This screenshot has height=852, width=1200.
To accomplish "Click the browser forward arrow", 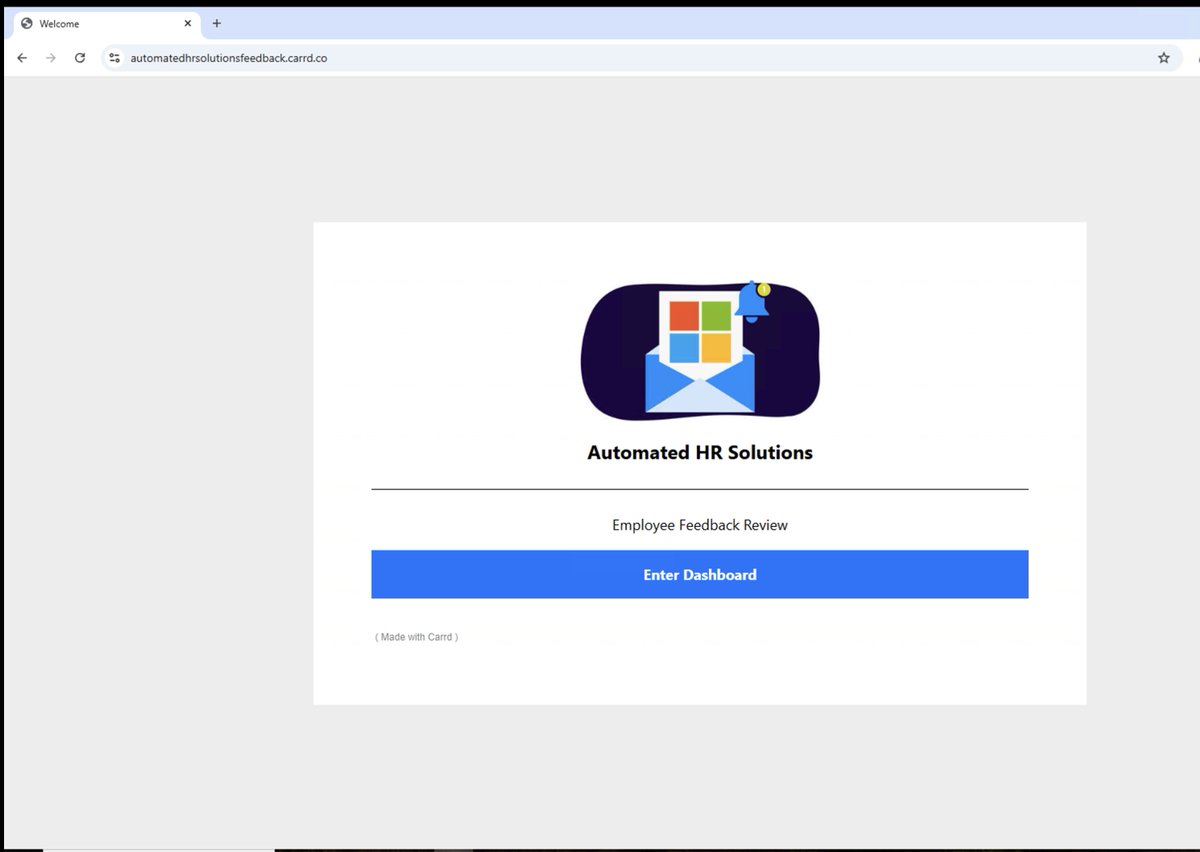I will click(51, 58).
